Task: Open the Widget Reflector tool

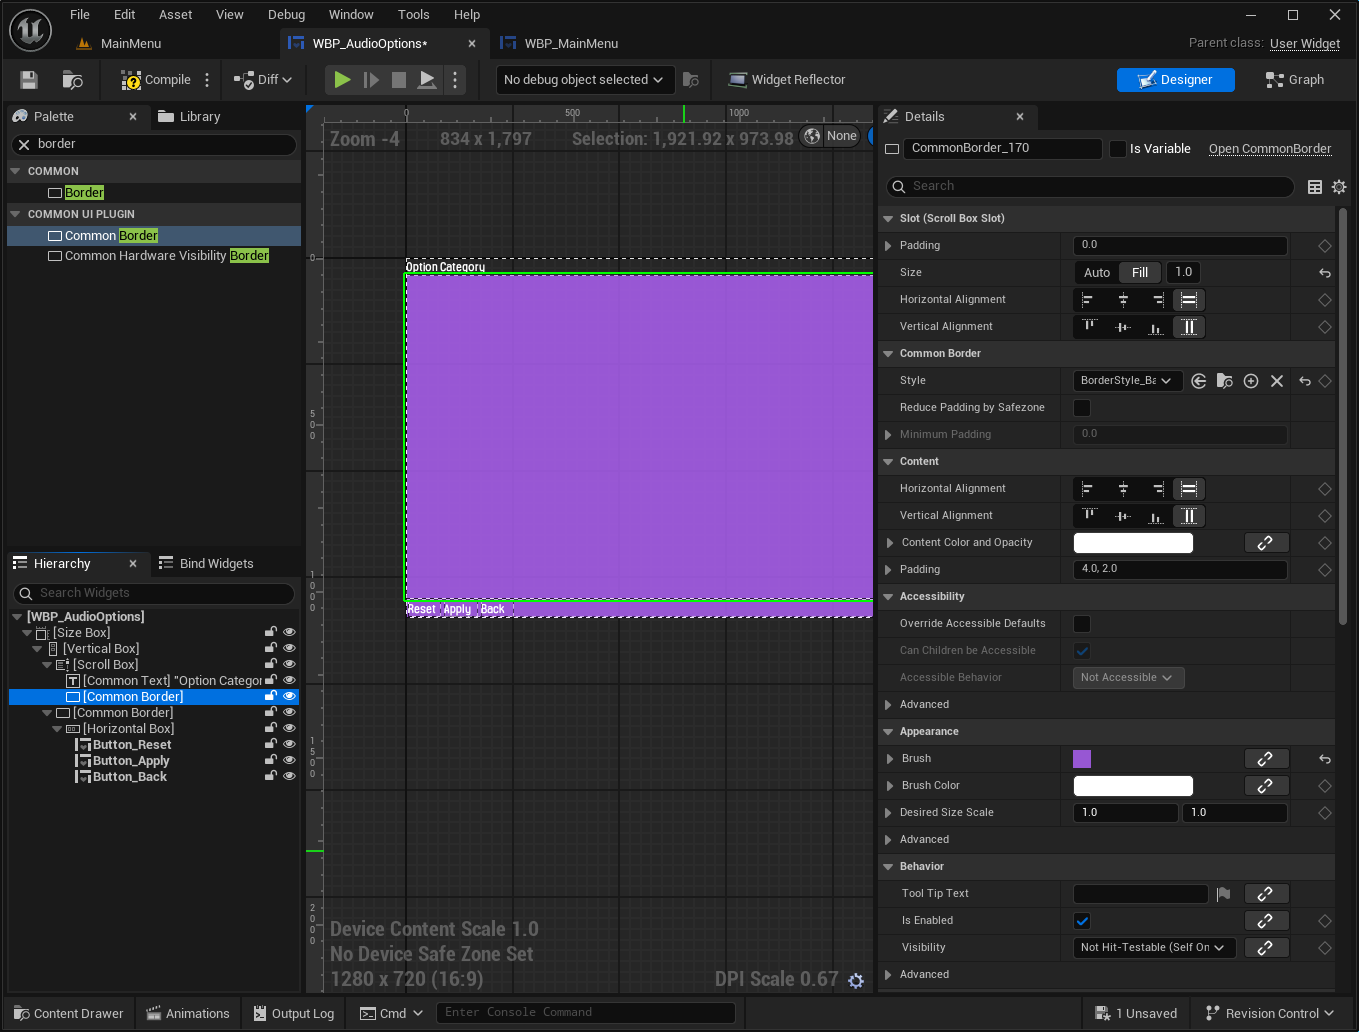Action: pos(787,80)
